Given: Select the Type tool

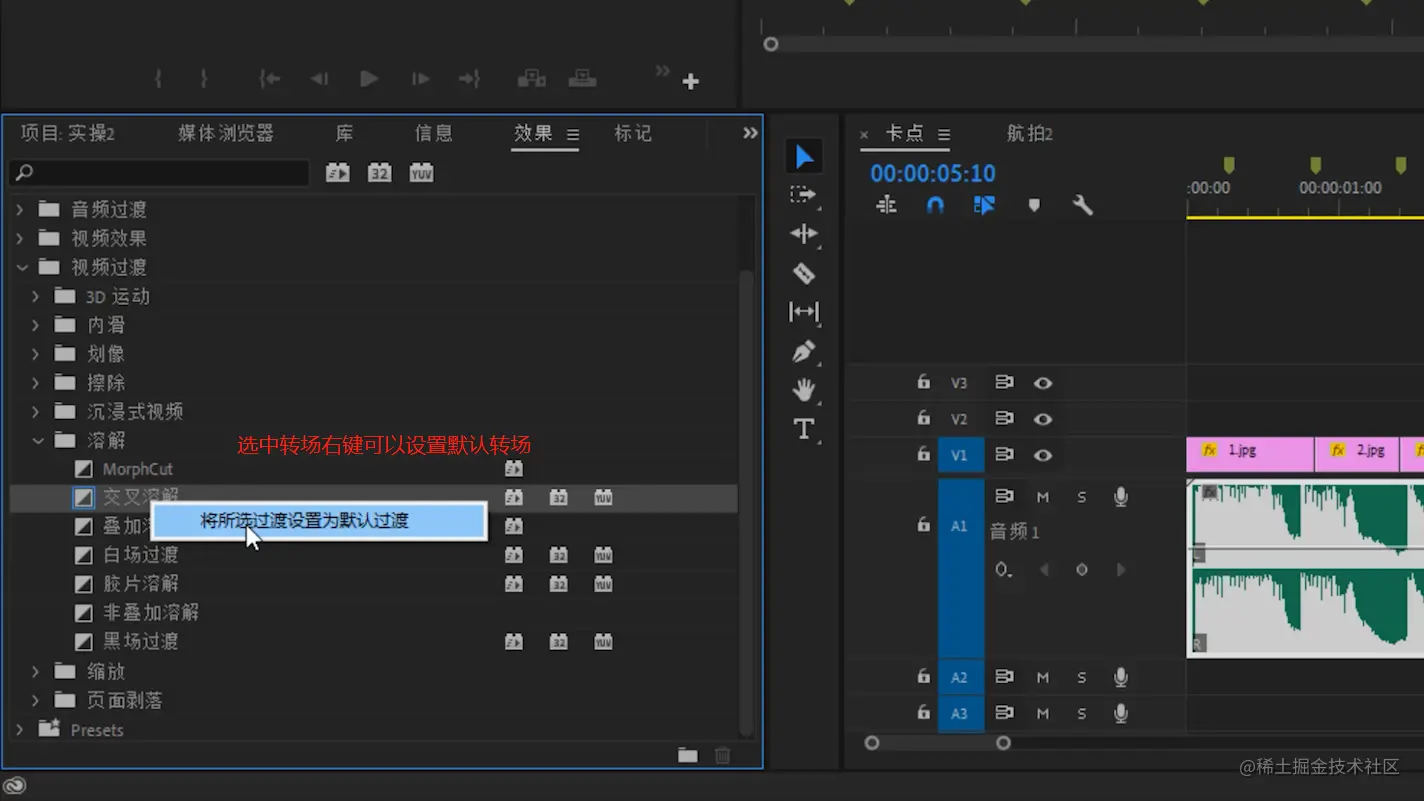Looking at the screenshot, I should tap(804, 429).
